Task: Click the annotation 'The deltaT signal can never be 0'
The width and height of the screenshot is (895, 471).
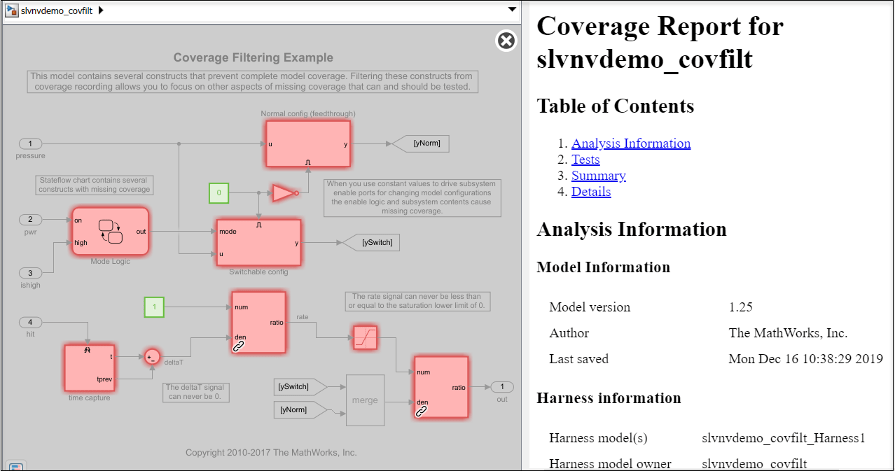Action: [x=196, y=392]
